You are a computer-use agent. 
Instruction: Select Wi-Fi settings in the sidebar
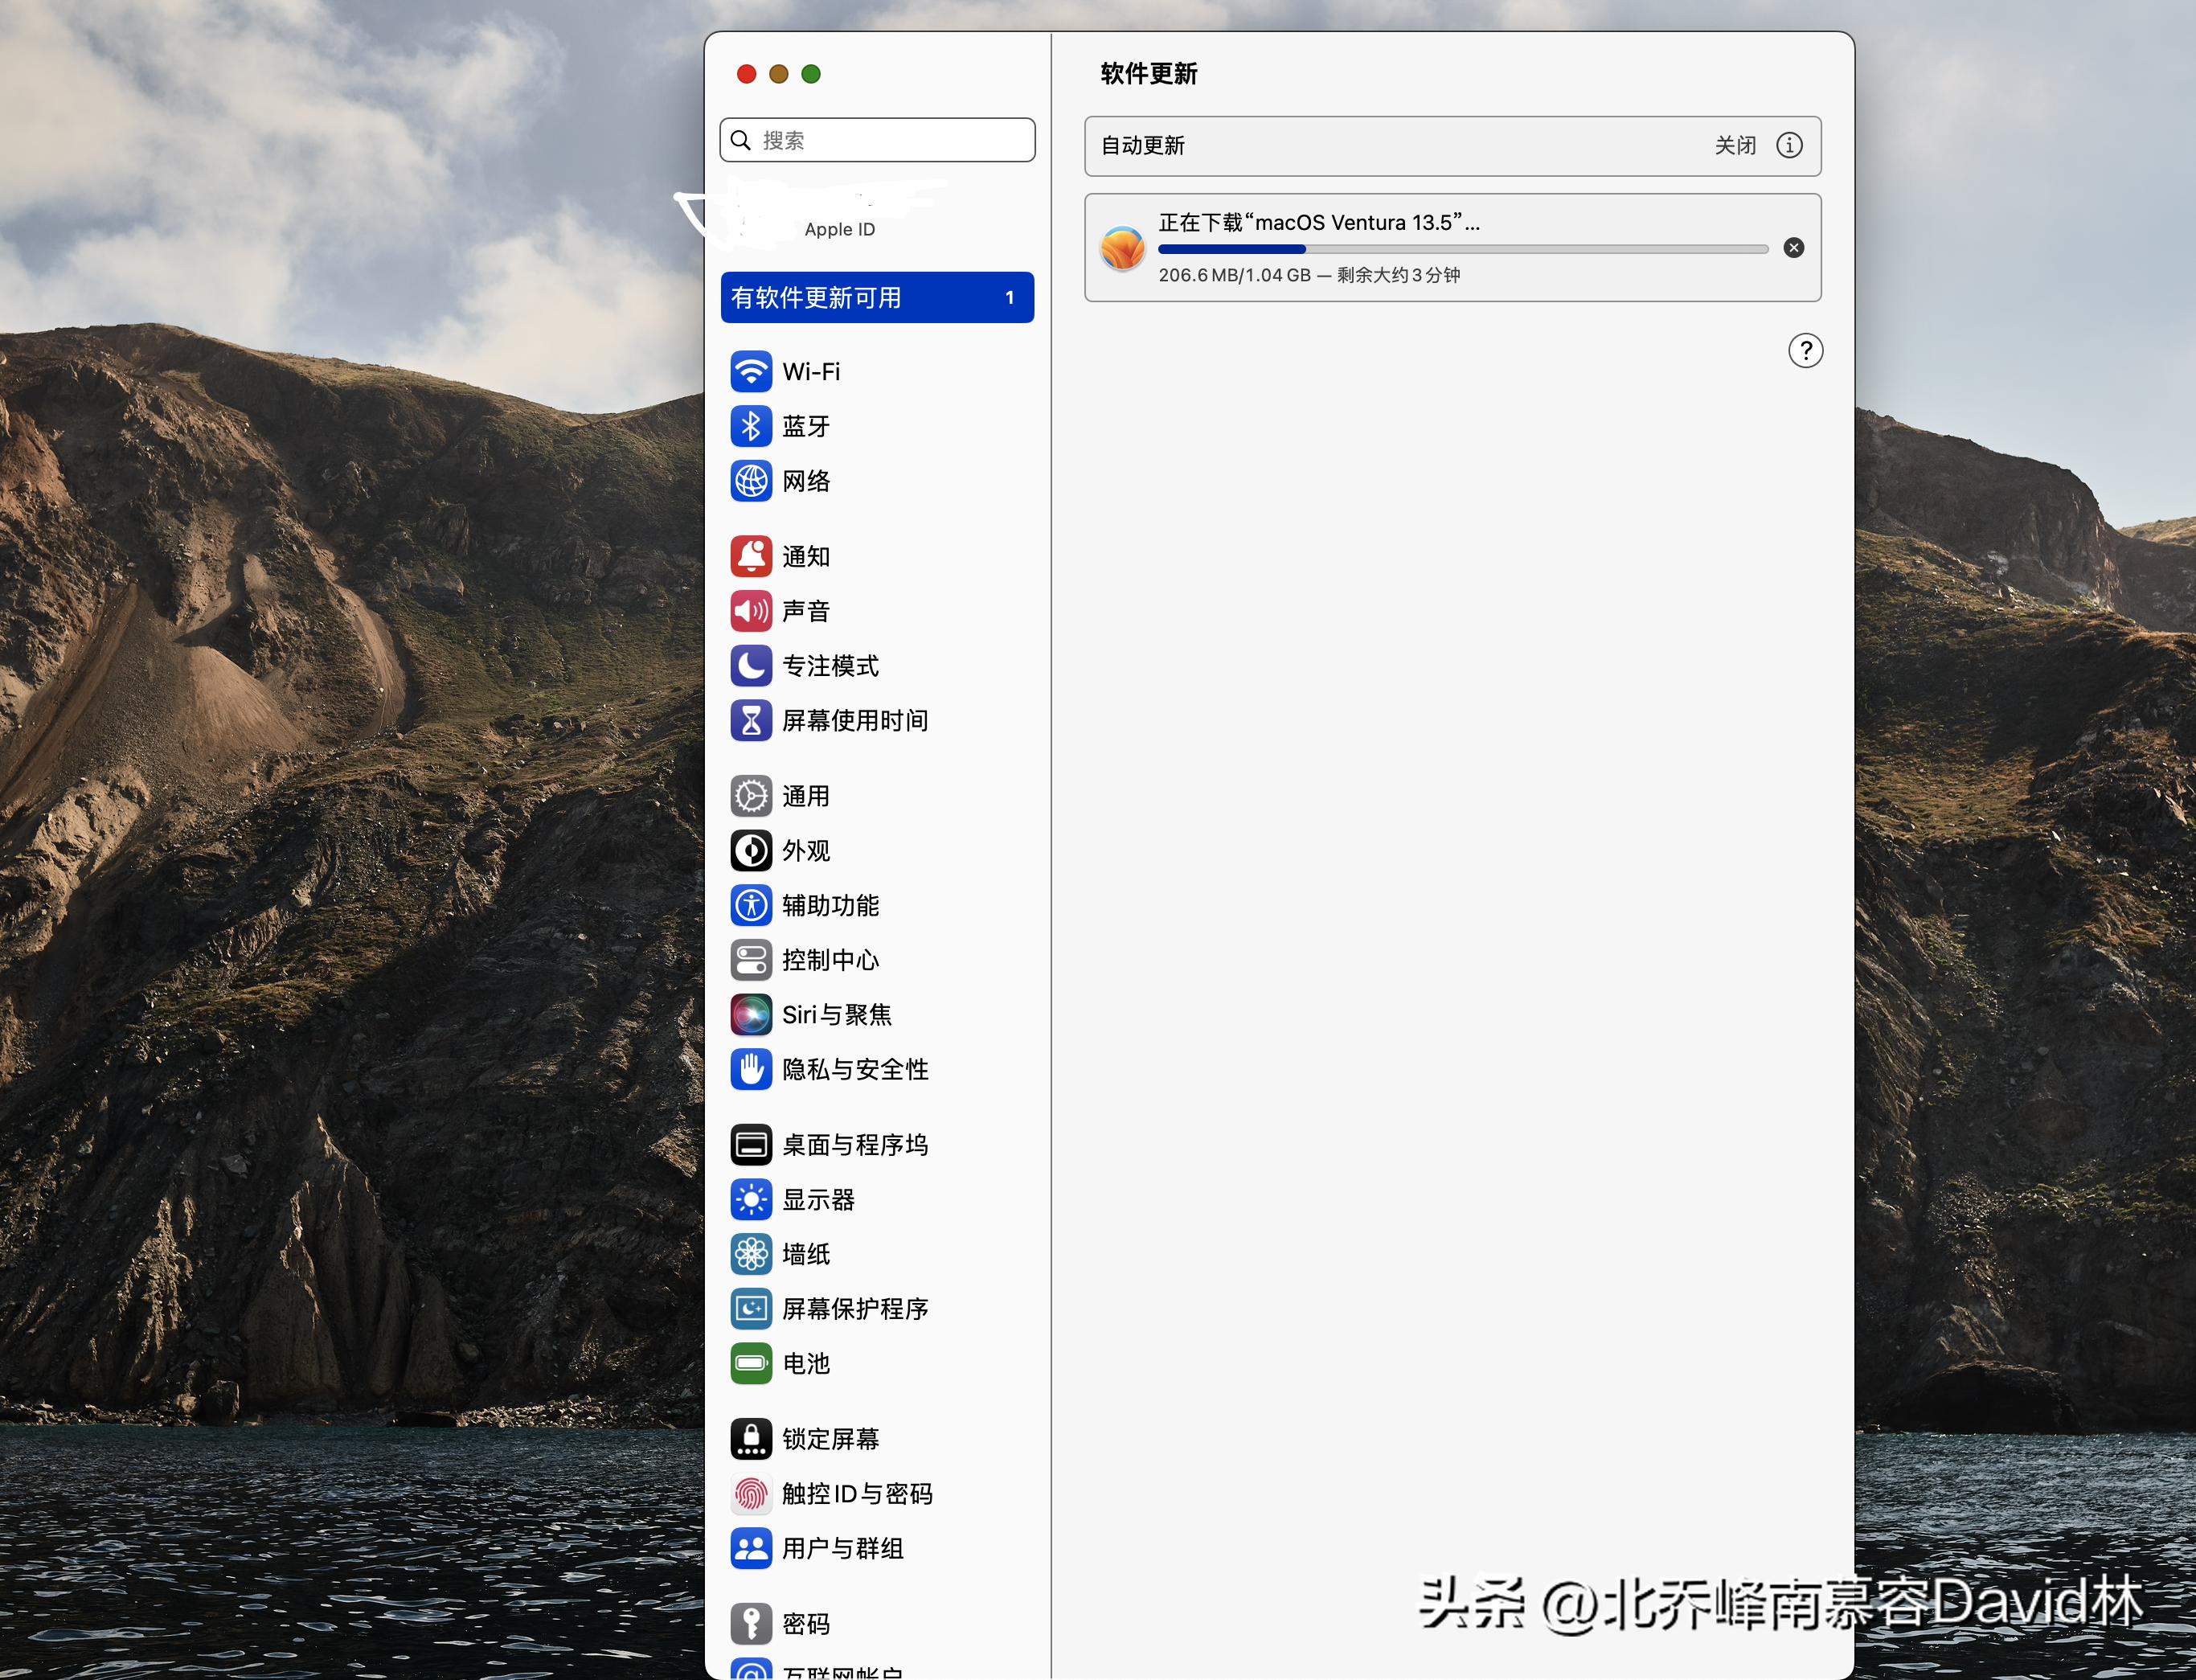coord(811,371)
